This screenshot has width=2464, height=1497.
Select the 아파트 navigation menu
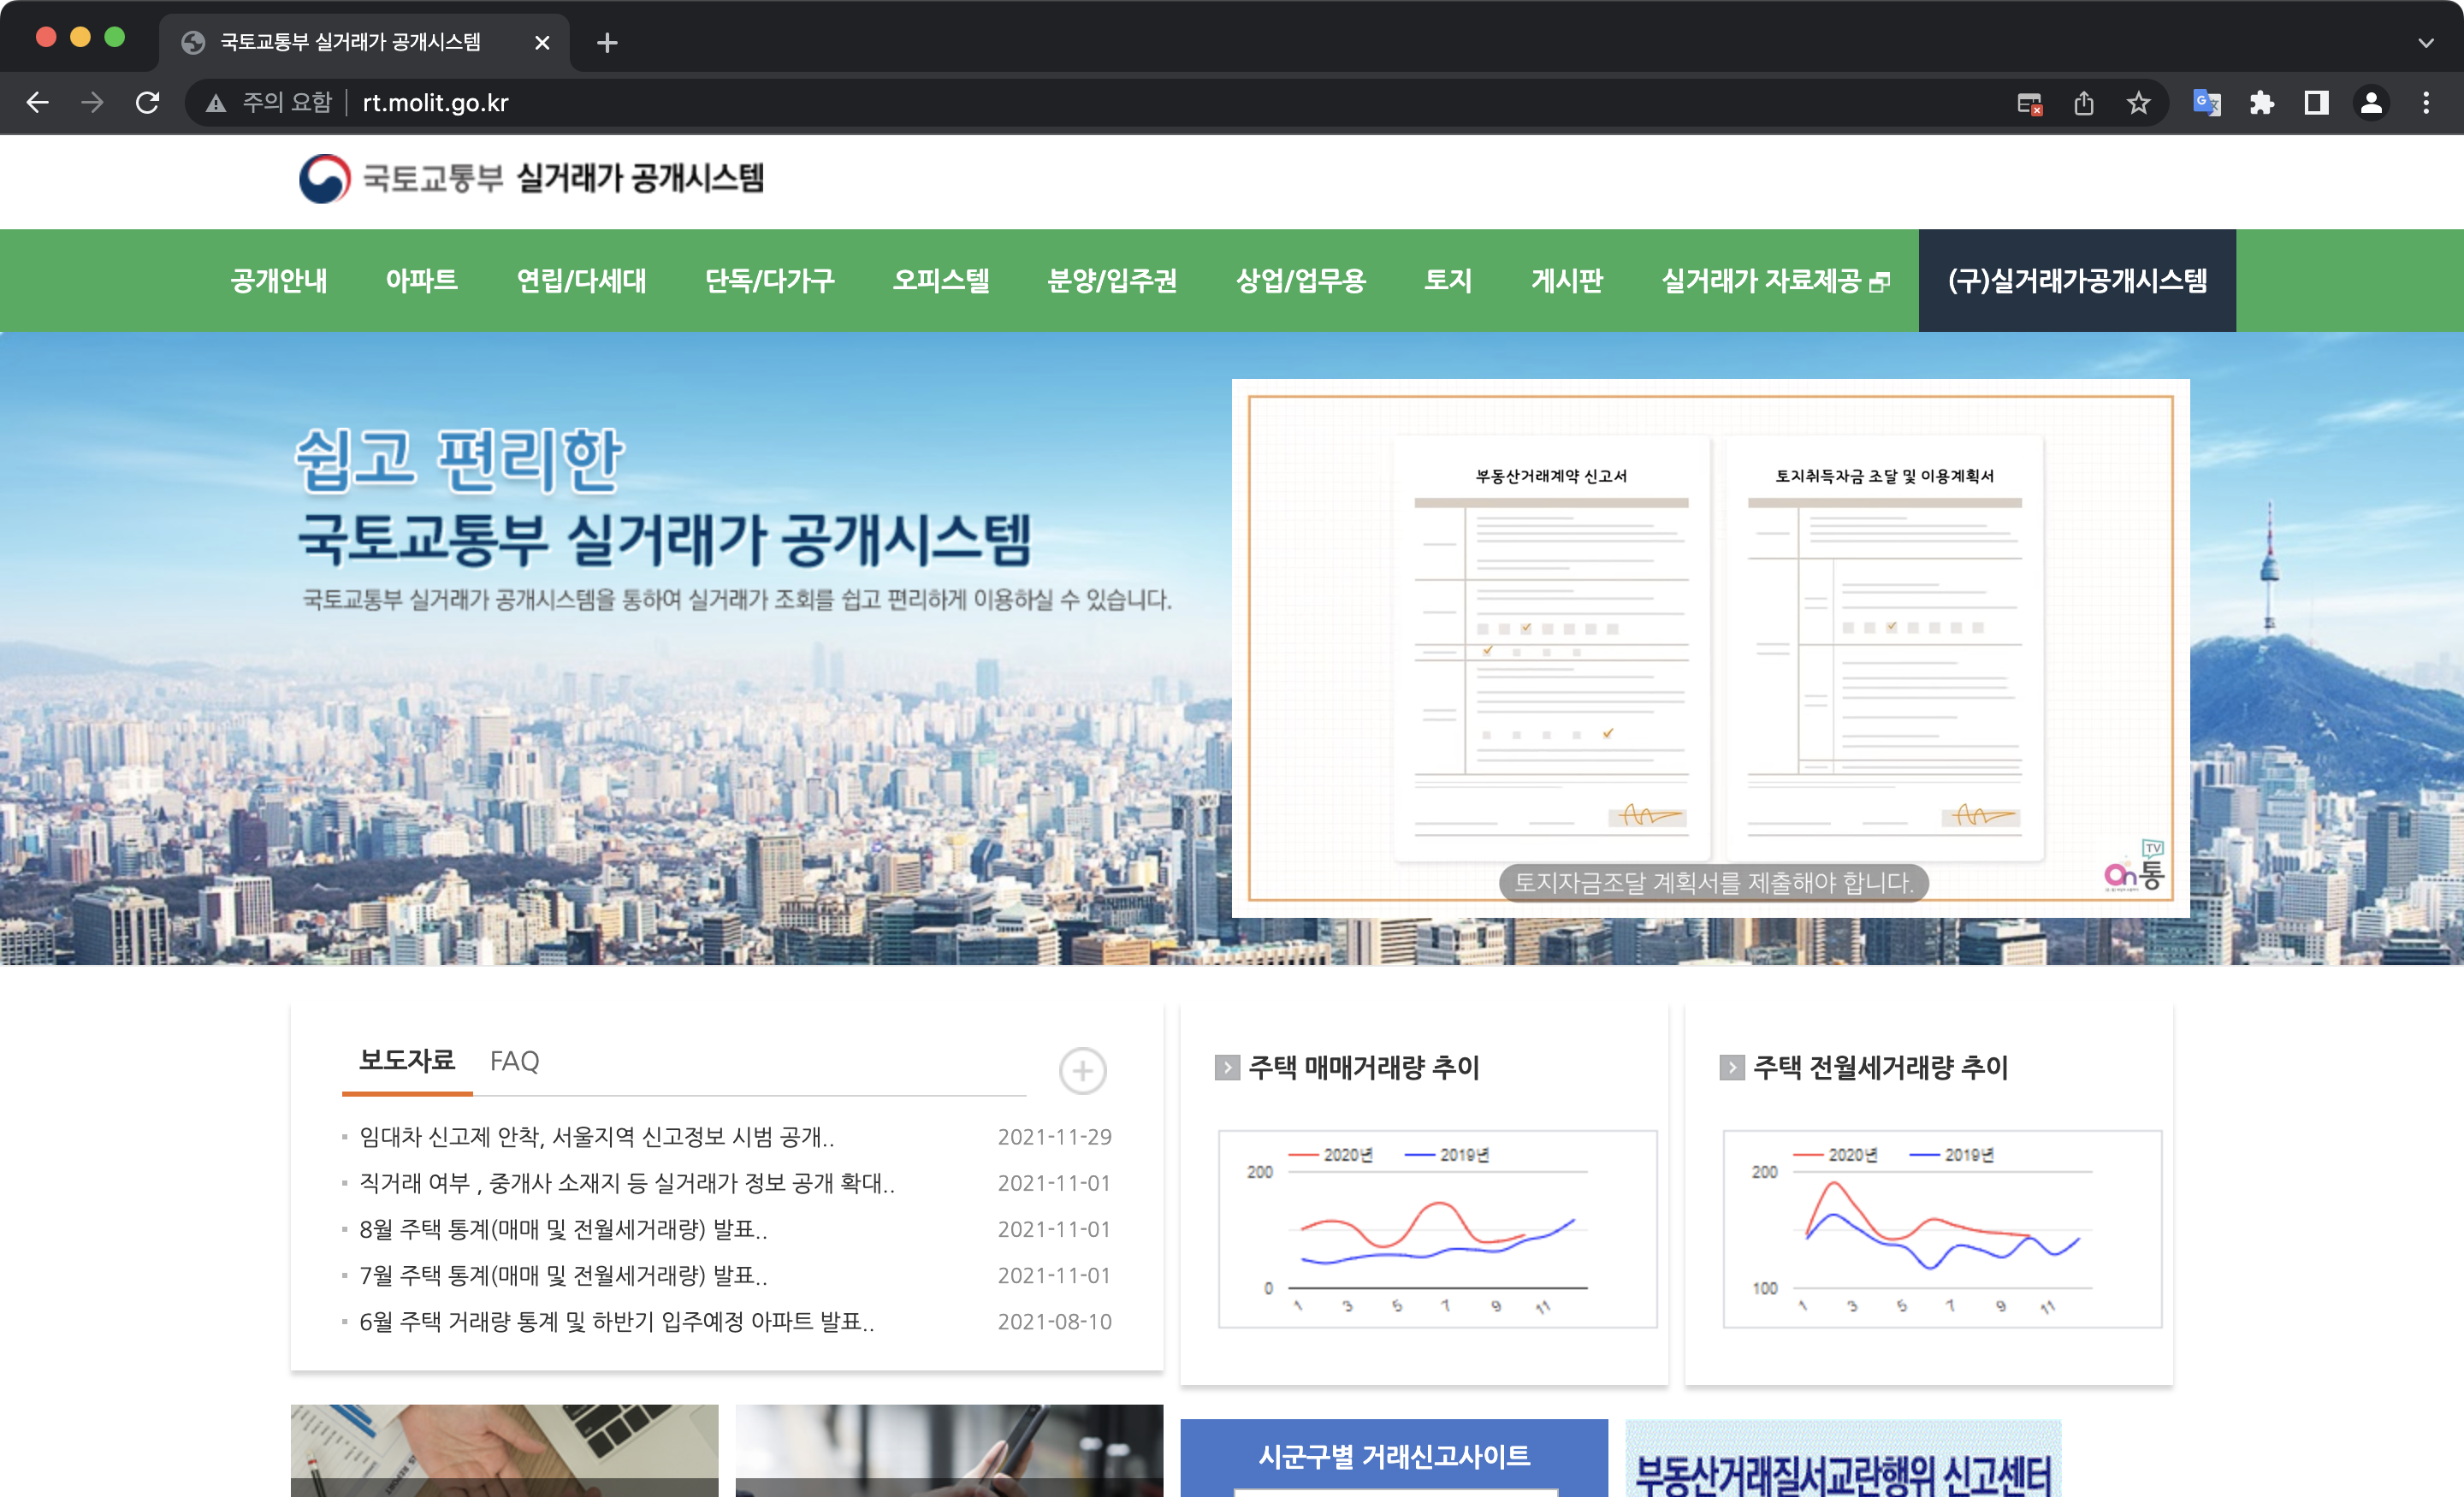click(x=423, y=281)
